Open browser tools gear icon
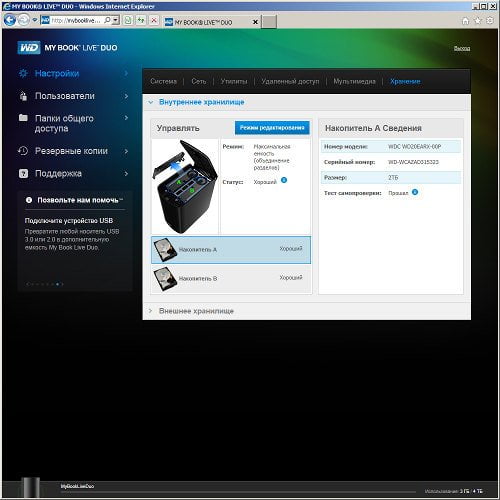 490,21
